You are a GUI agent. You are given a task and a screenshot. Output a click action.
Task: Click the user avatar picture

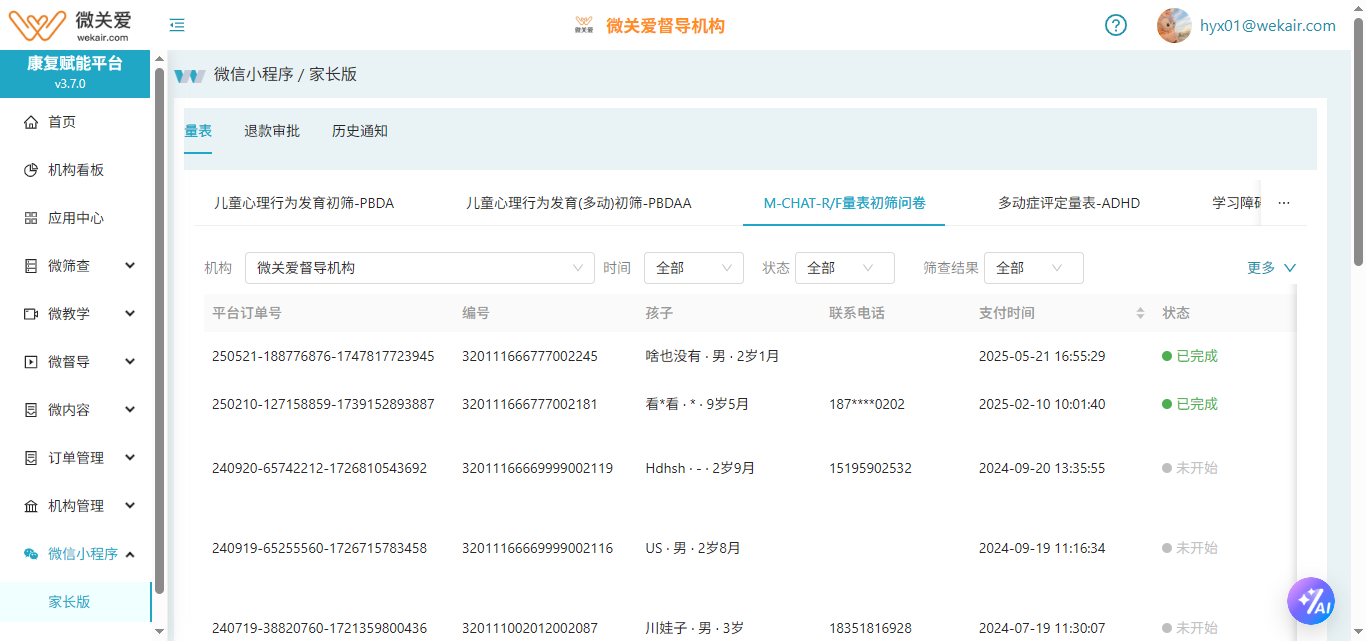[1174, 26]
